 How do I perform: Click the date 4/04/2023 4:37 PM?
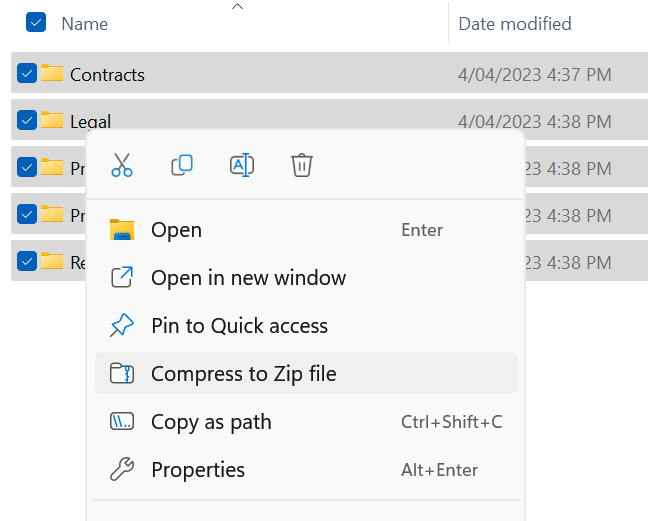pyautogui.click(x=534, y=75)
